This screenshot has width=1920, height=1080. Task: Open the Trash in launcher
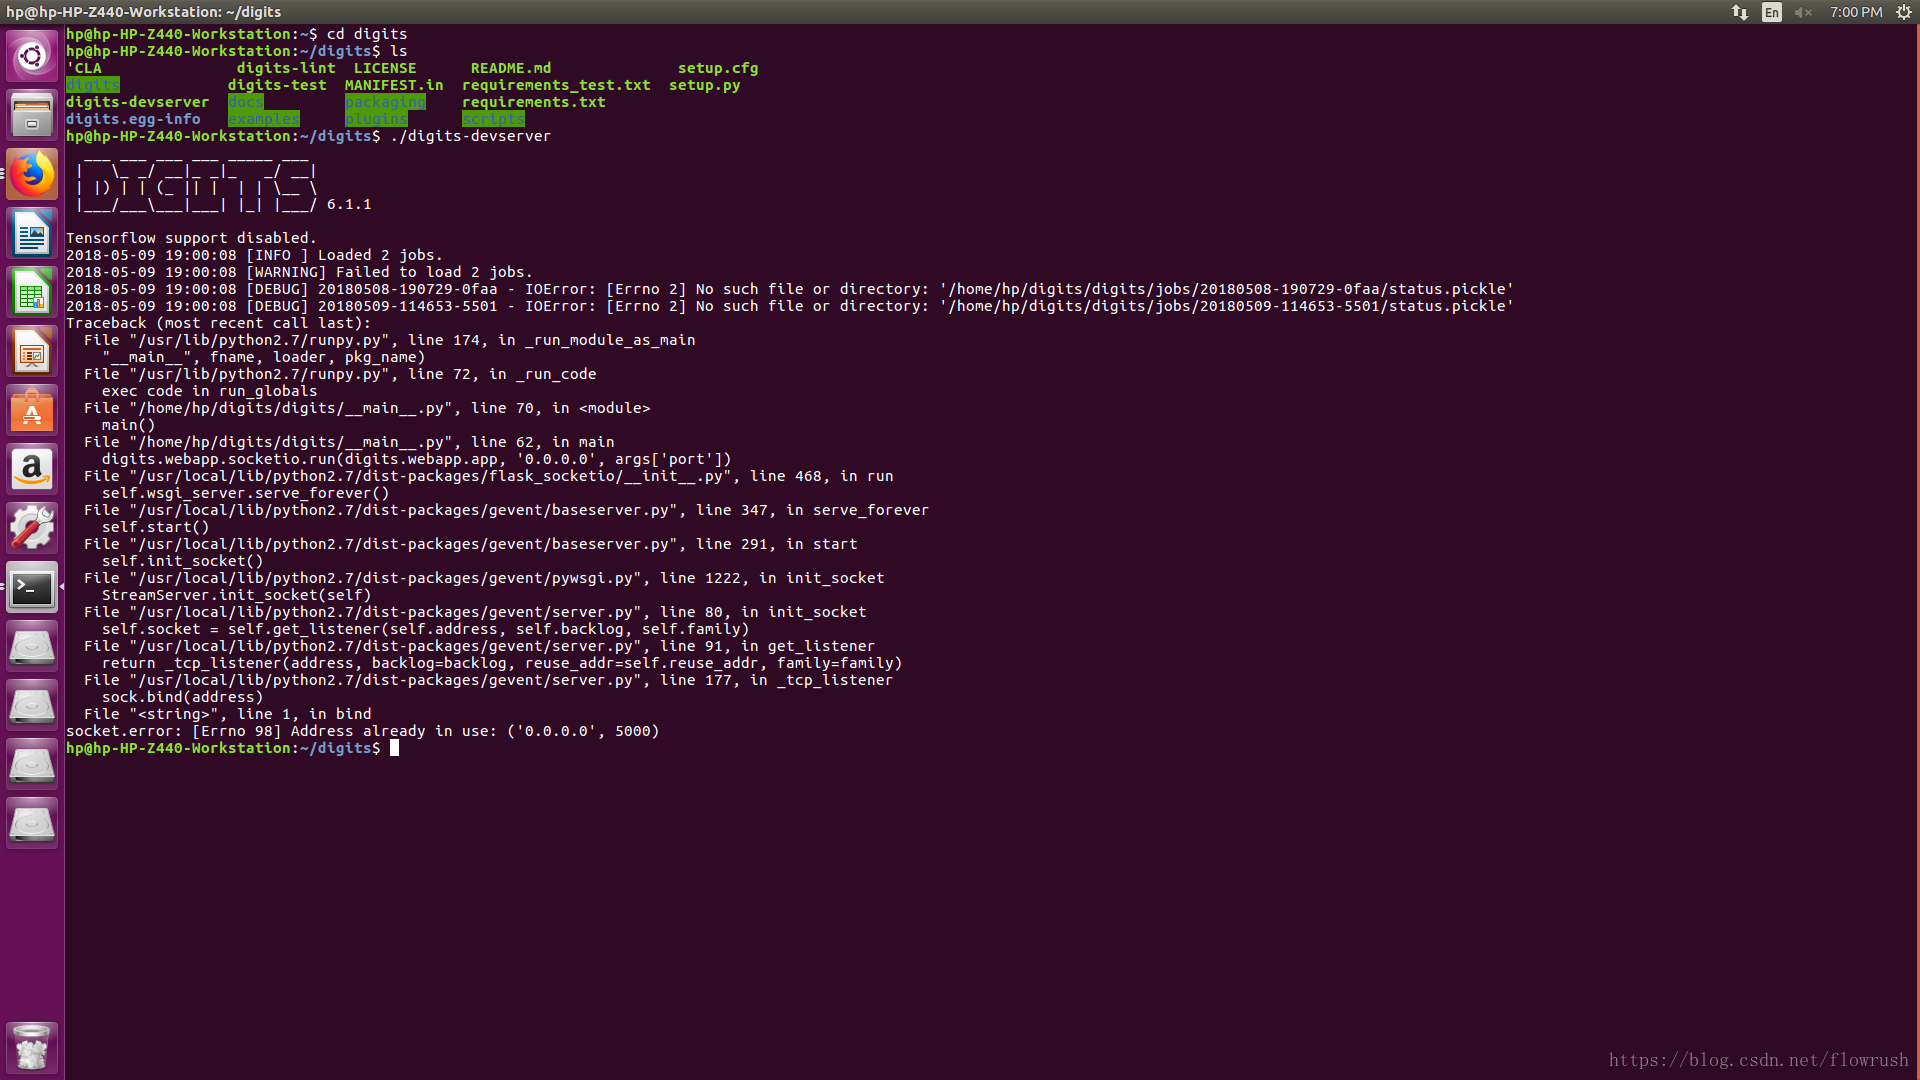click(x=32, y=1047)
